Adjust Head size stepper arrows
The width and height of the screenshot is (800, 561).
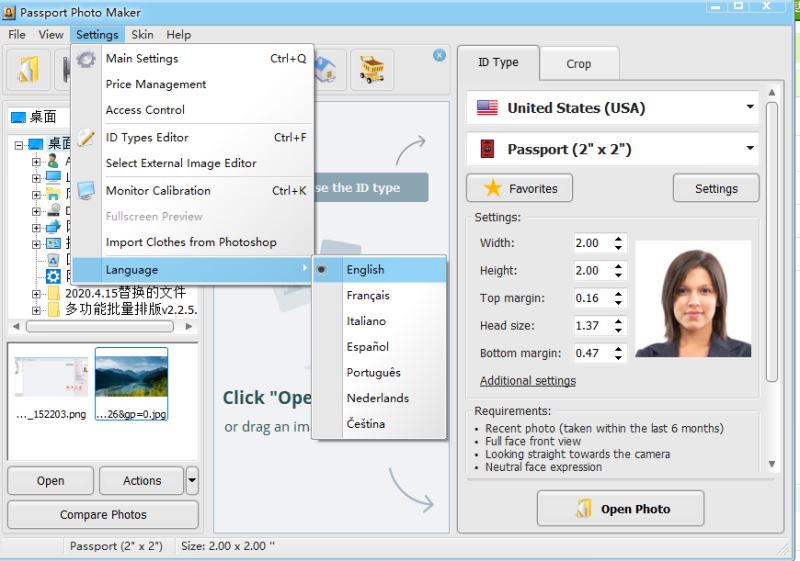(618, 325)
